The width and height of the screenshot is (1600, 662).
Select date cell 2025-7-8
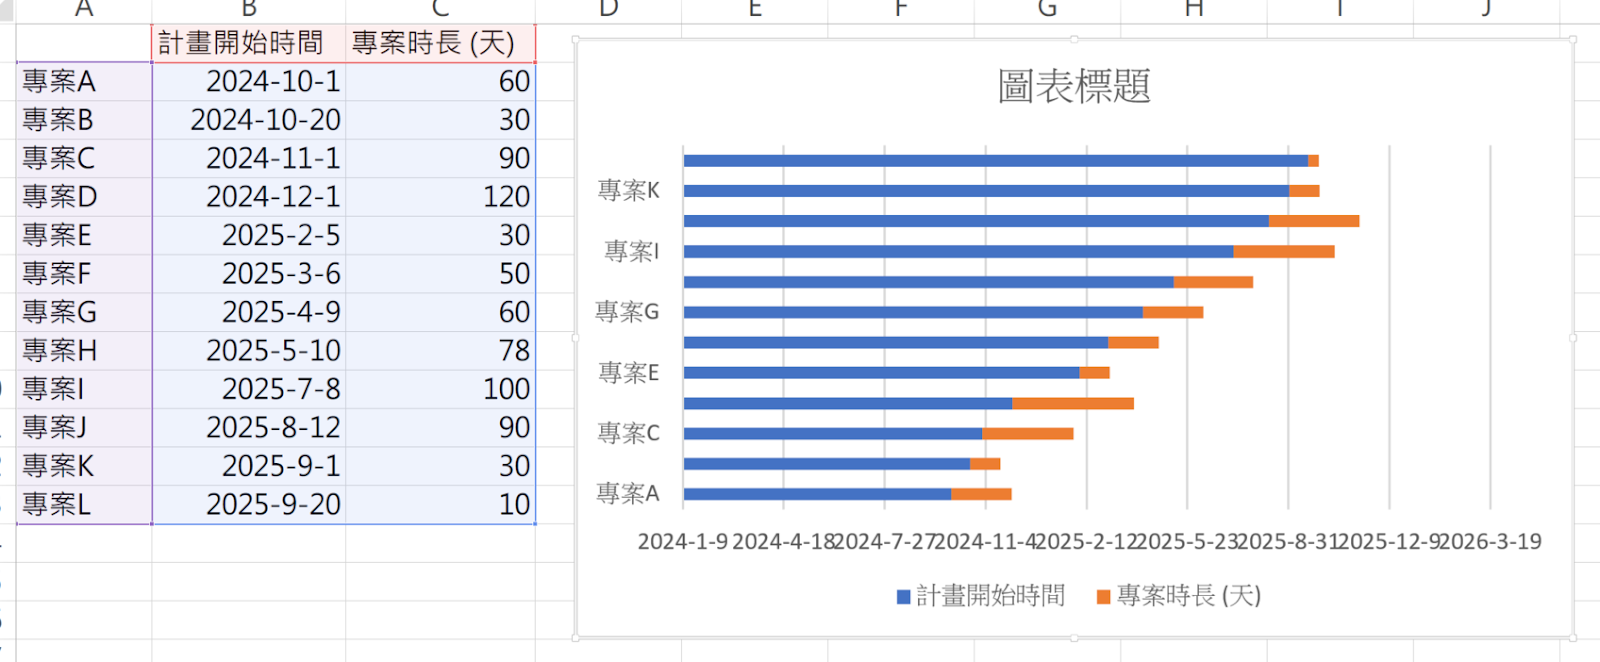point(249,389)
